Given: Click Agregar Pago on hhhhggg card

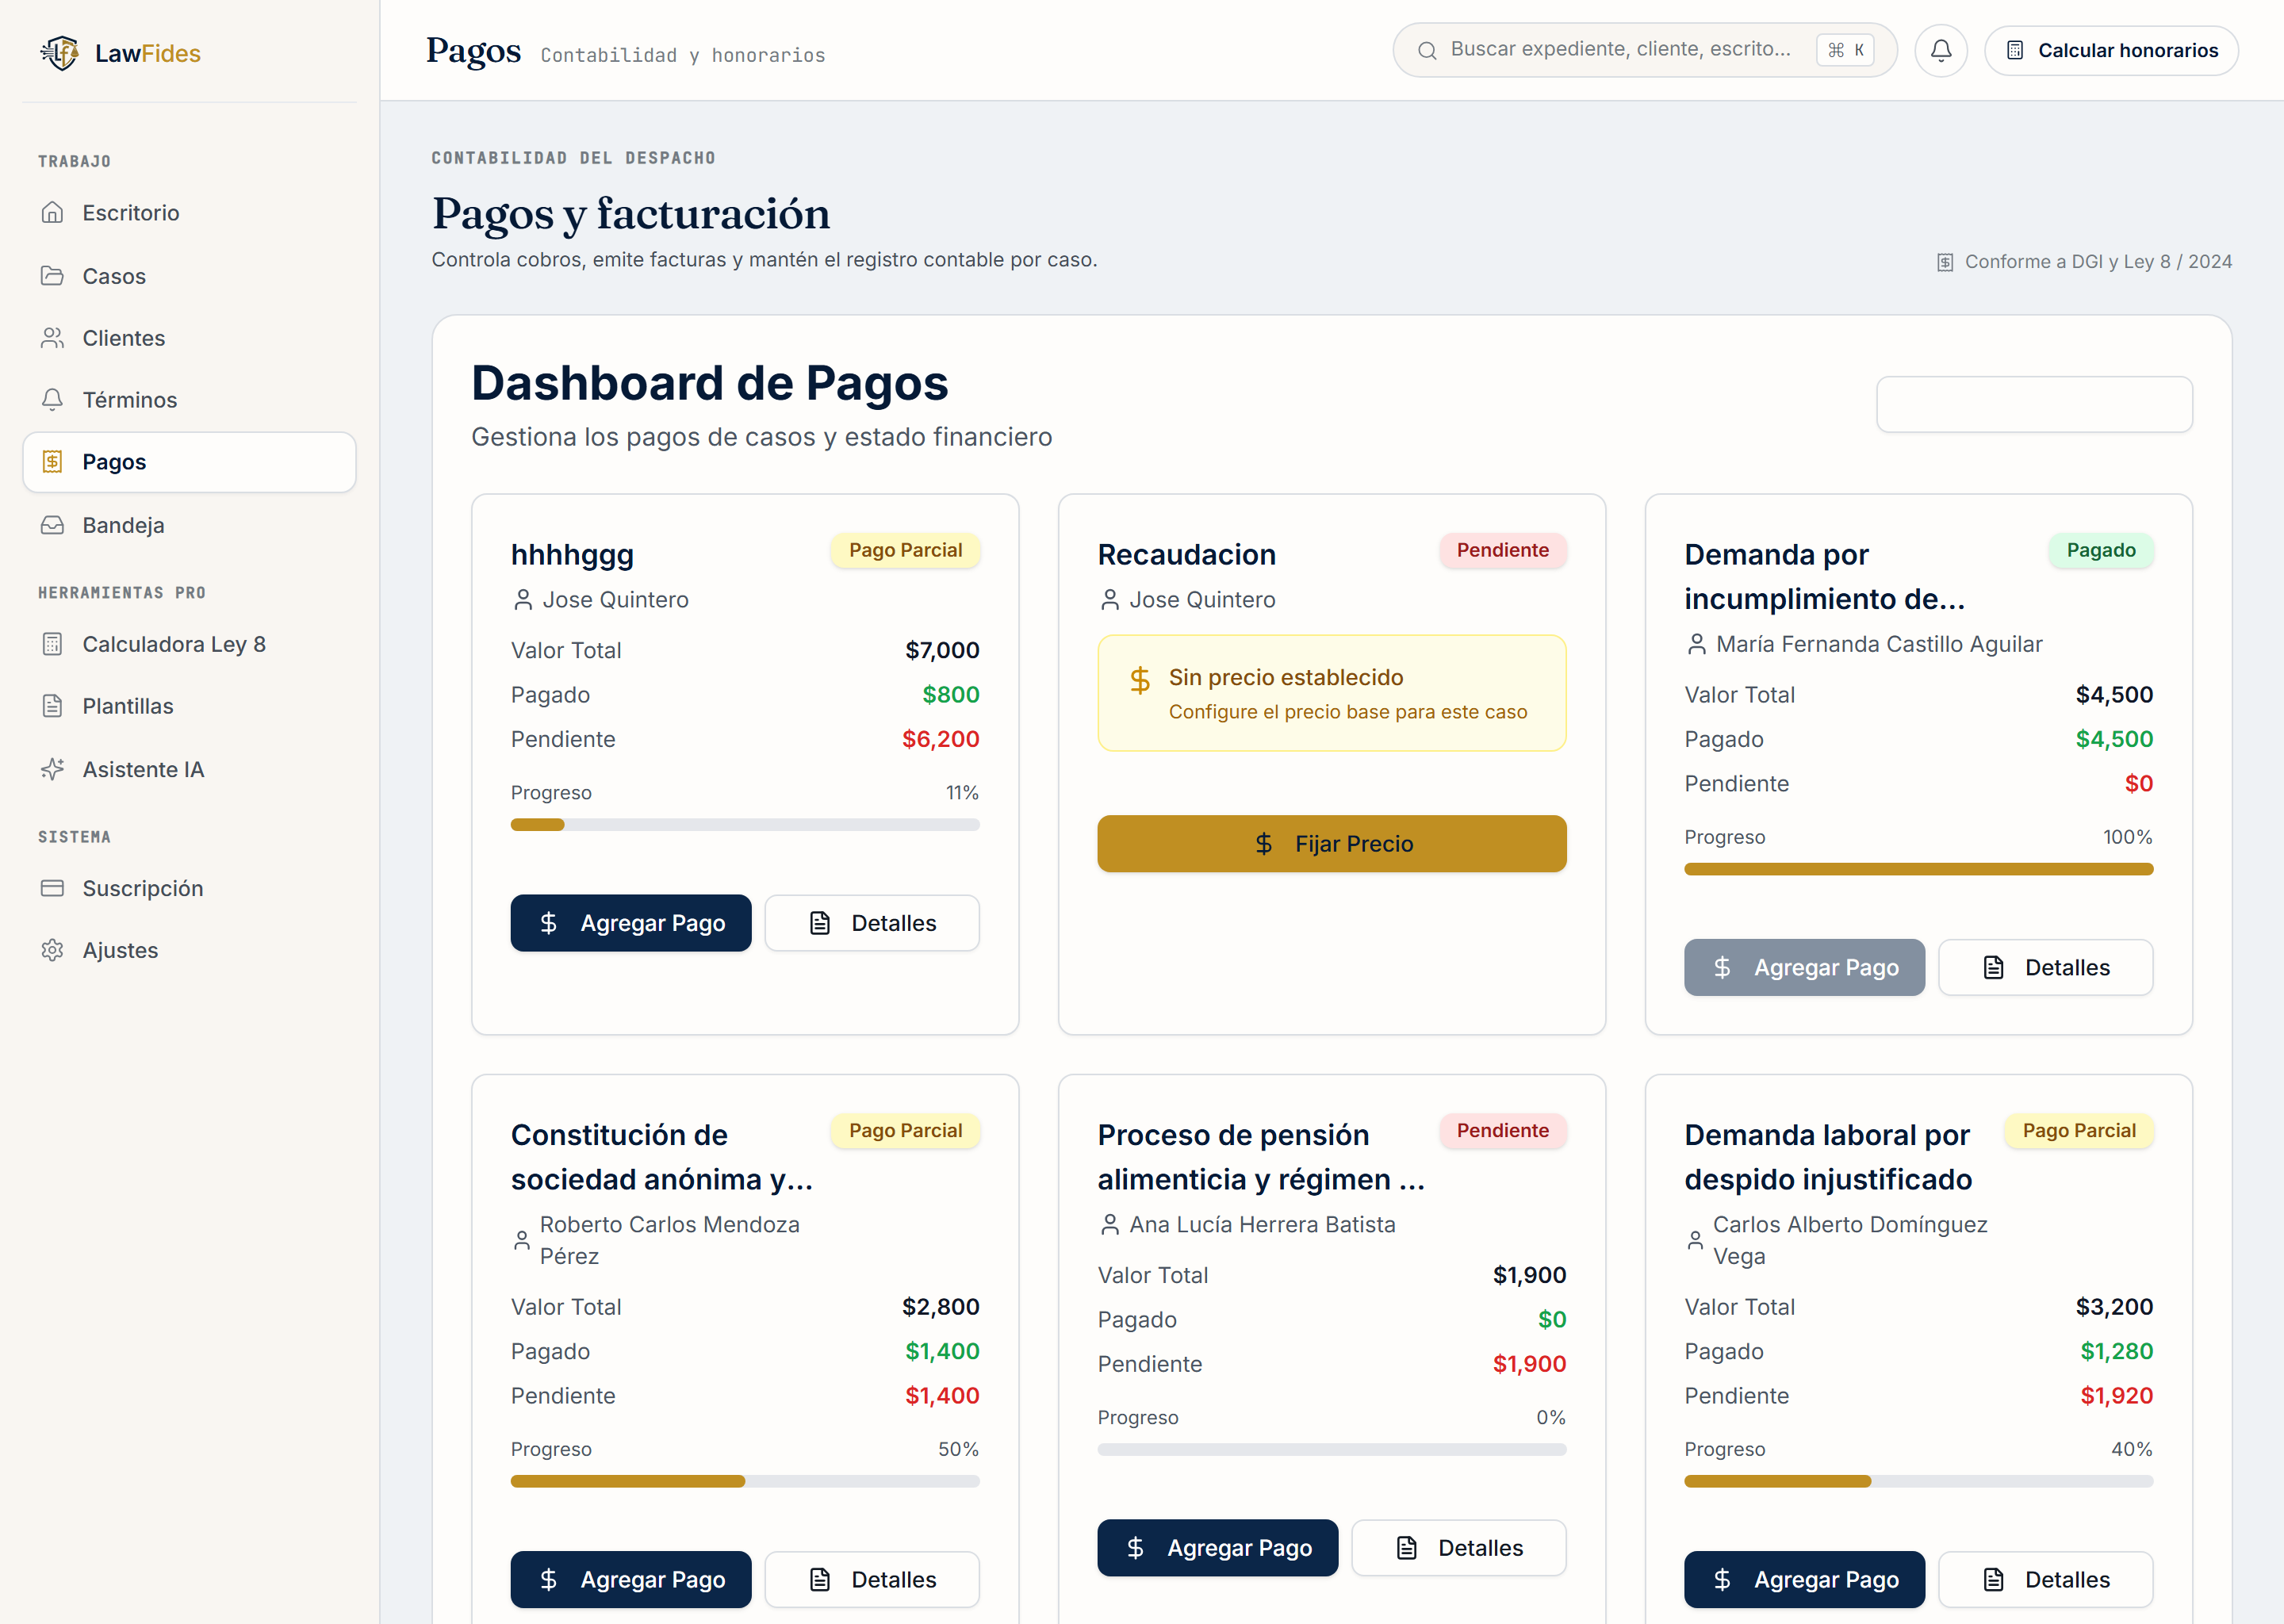Looking at the screenshot, I should tap(631, 923).
